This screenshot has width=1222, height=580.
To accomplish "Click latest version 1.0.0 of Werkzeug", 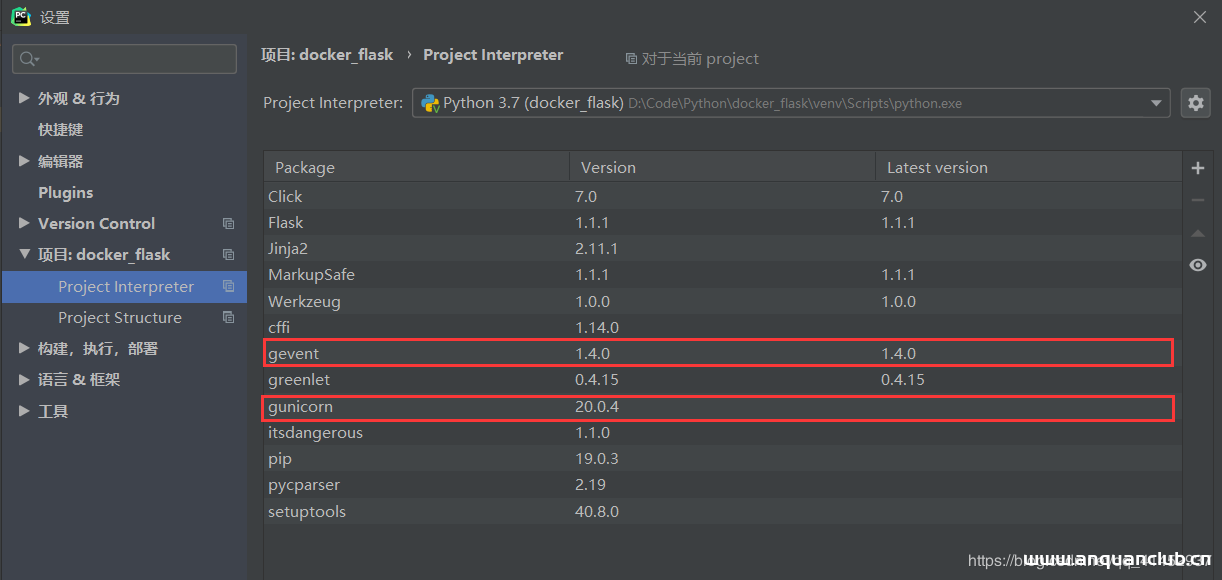I will point(898,301).
